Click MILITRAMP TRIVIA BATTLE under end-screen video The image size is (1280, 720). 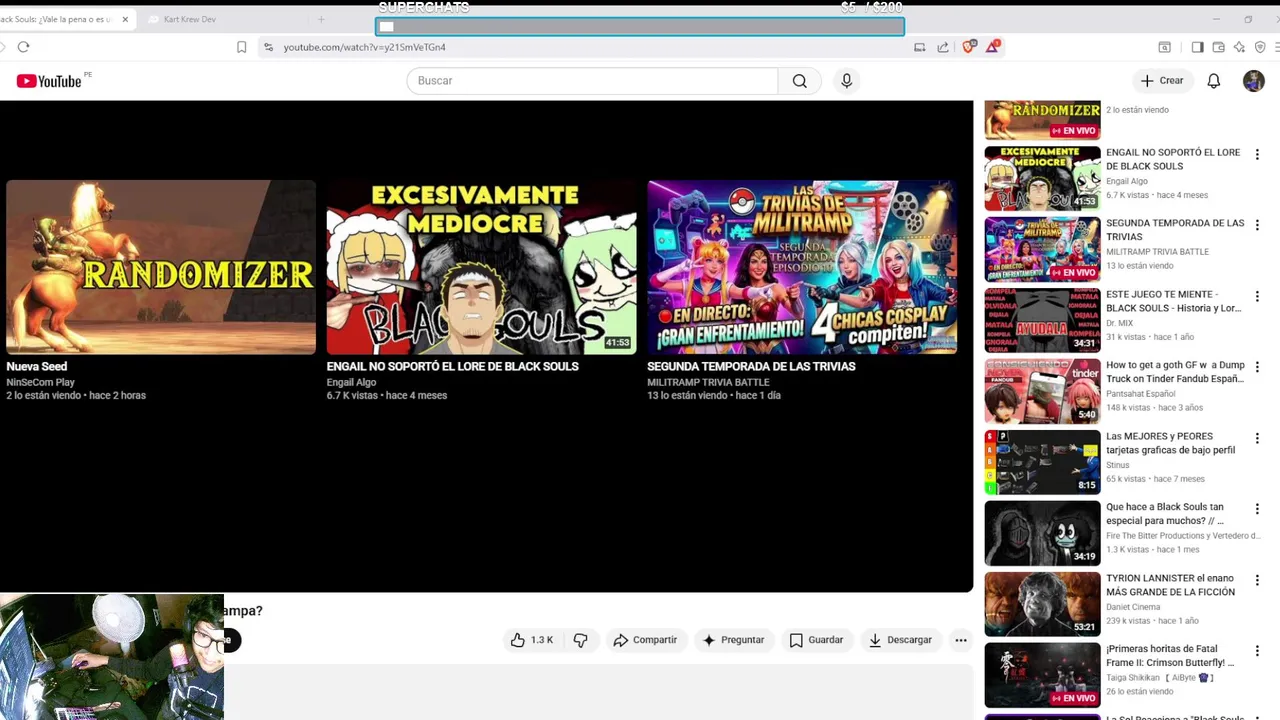tap(708, 382)
